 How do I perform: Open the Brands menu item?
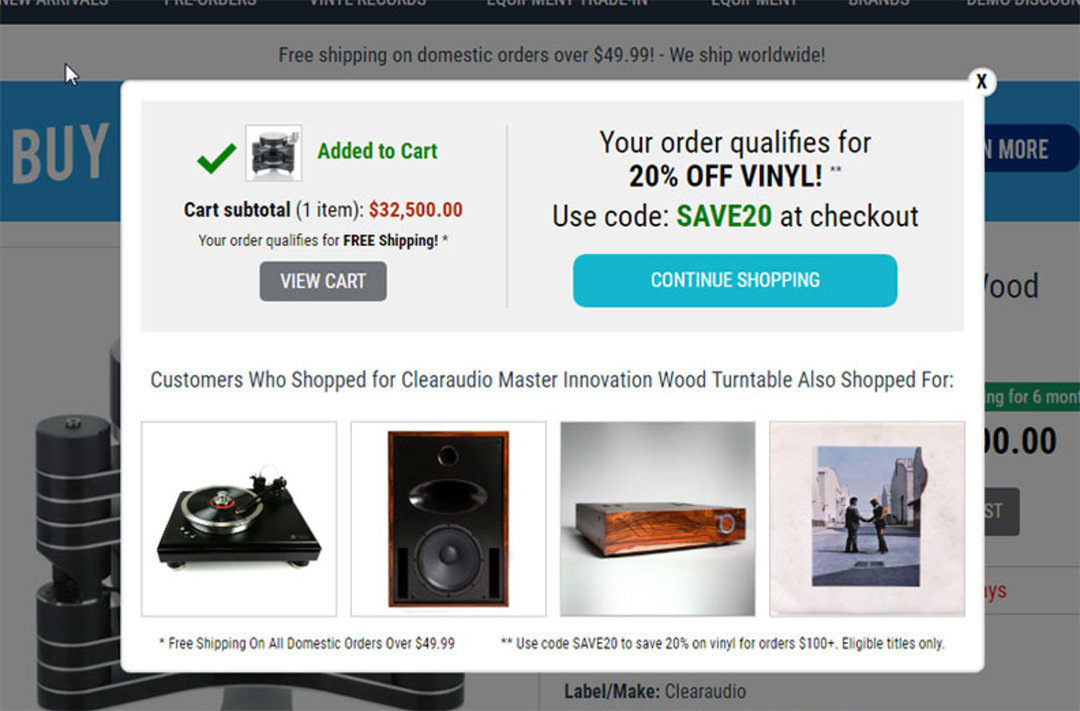pos(878,3)
